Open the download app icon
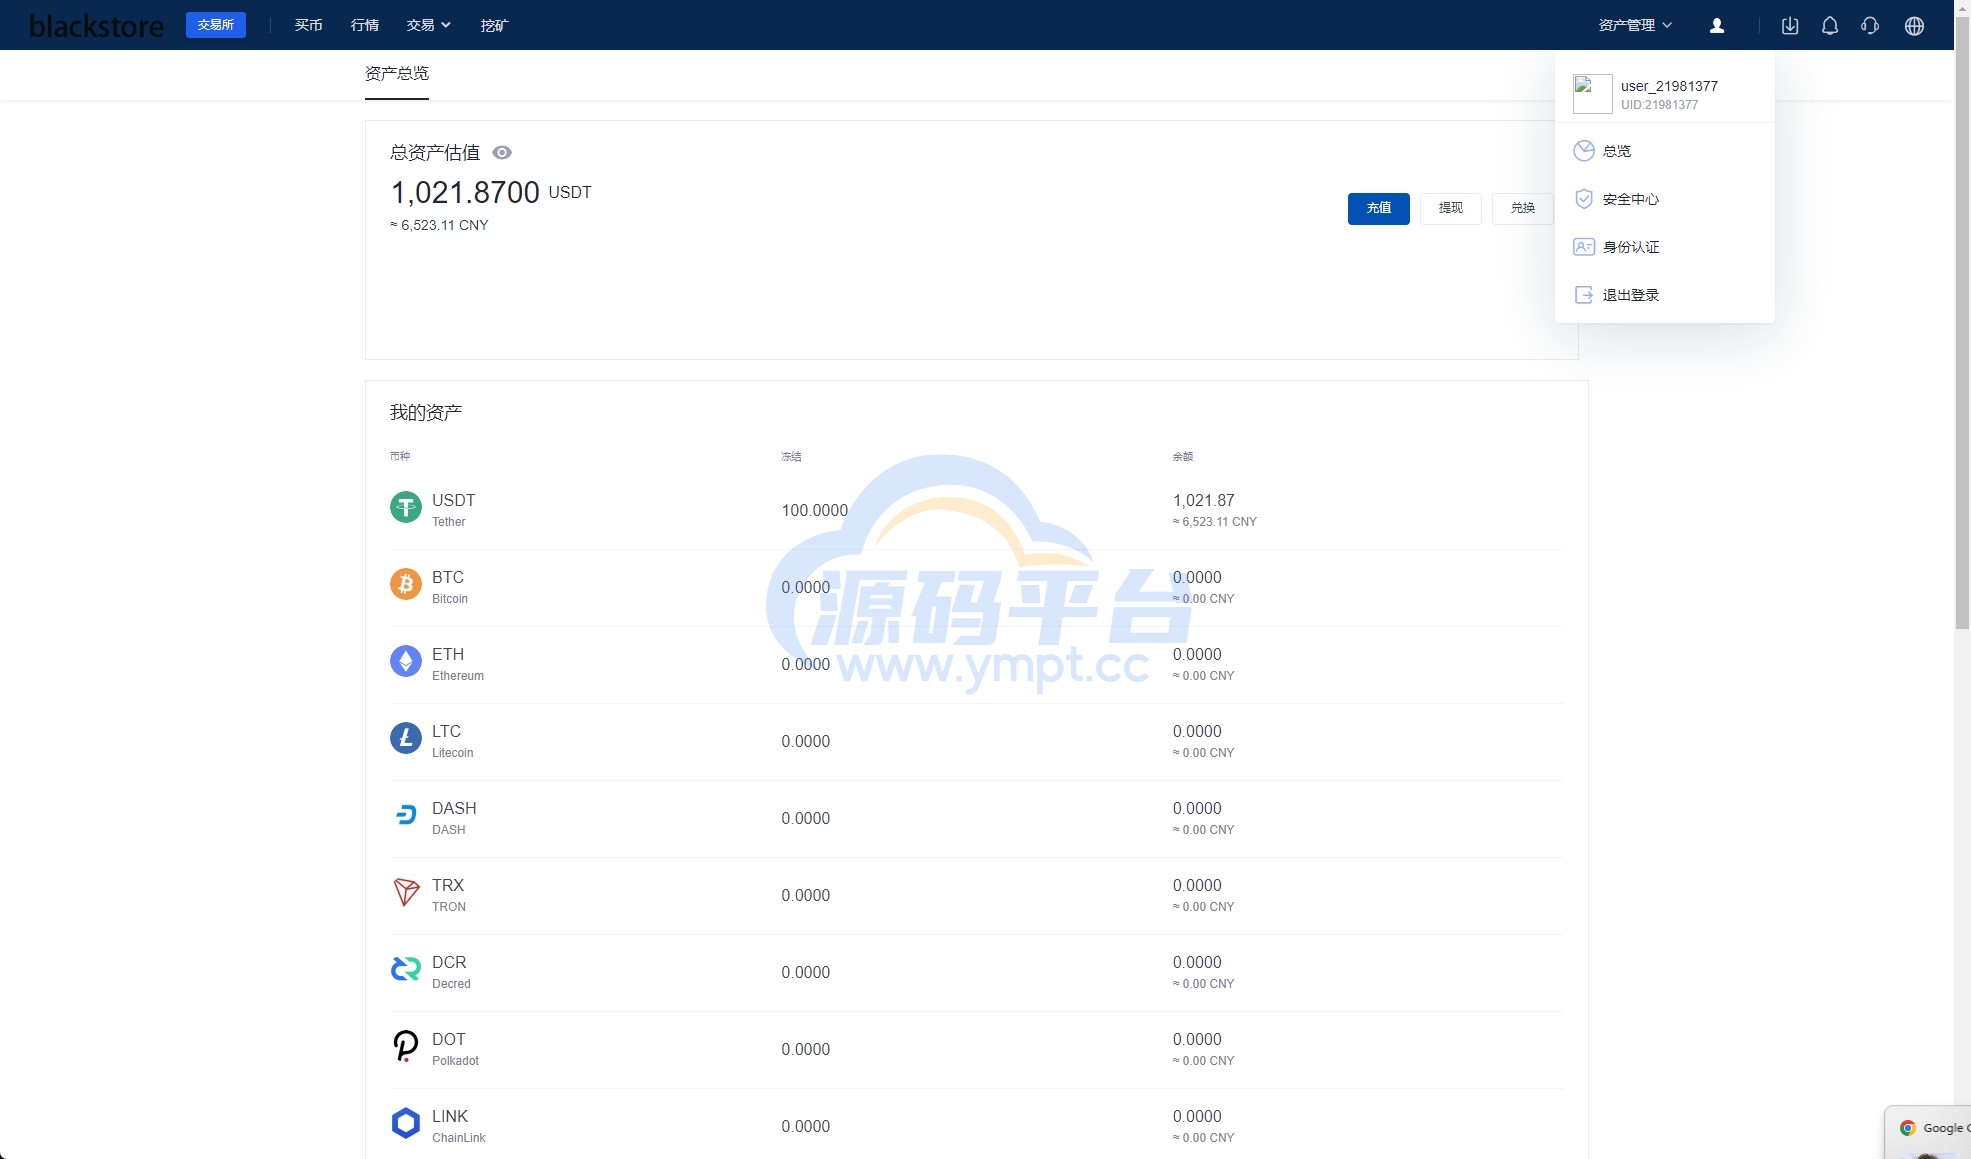The width and height of the screenshot is (1971, 1159). coord(1790,26)
